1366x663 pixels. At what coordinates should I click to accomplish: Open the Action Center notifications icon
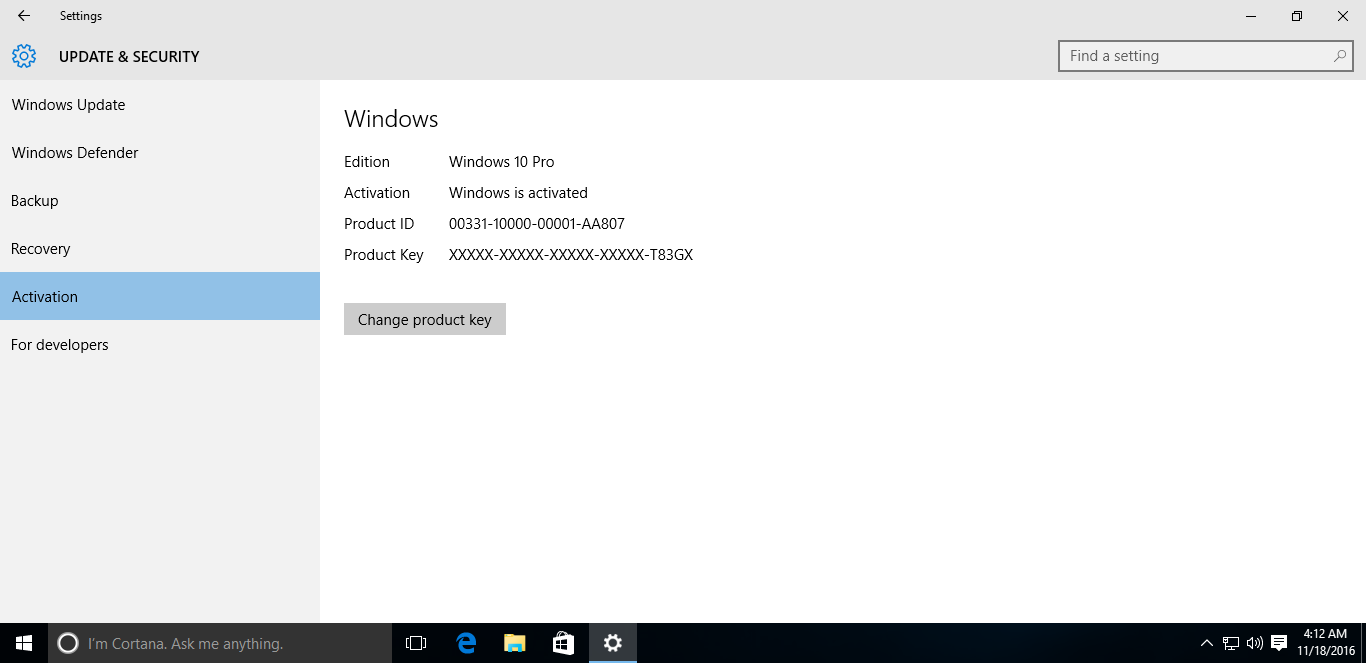click(x=1279, y=643)
